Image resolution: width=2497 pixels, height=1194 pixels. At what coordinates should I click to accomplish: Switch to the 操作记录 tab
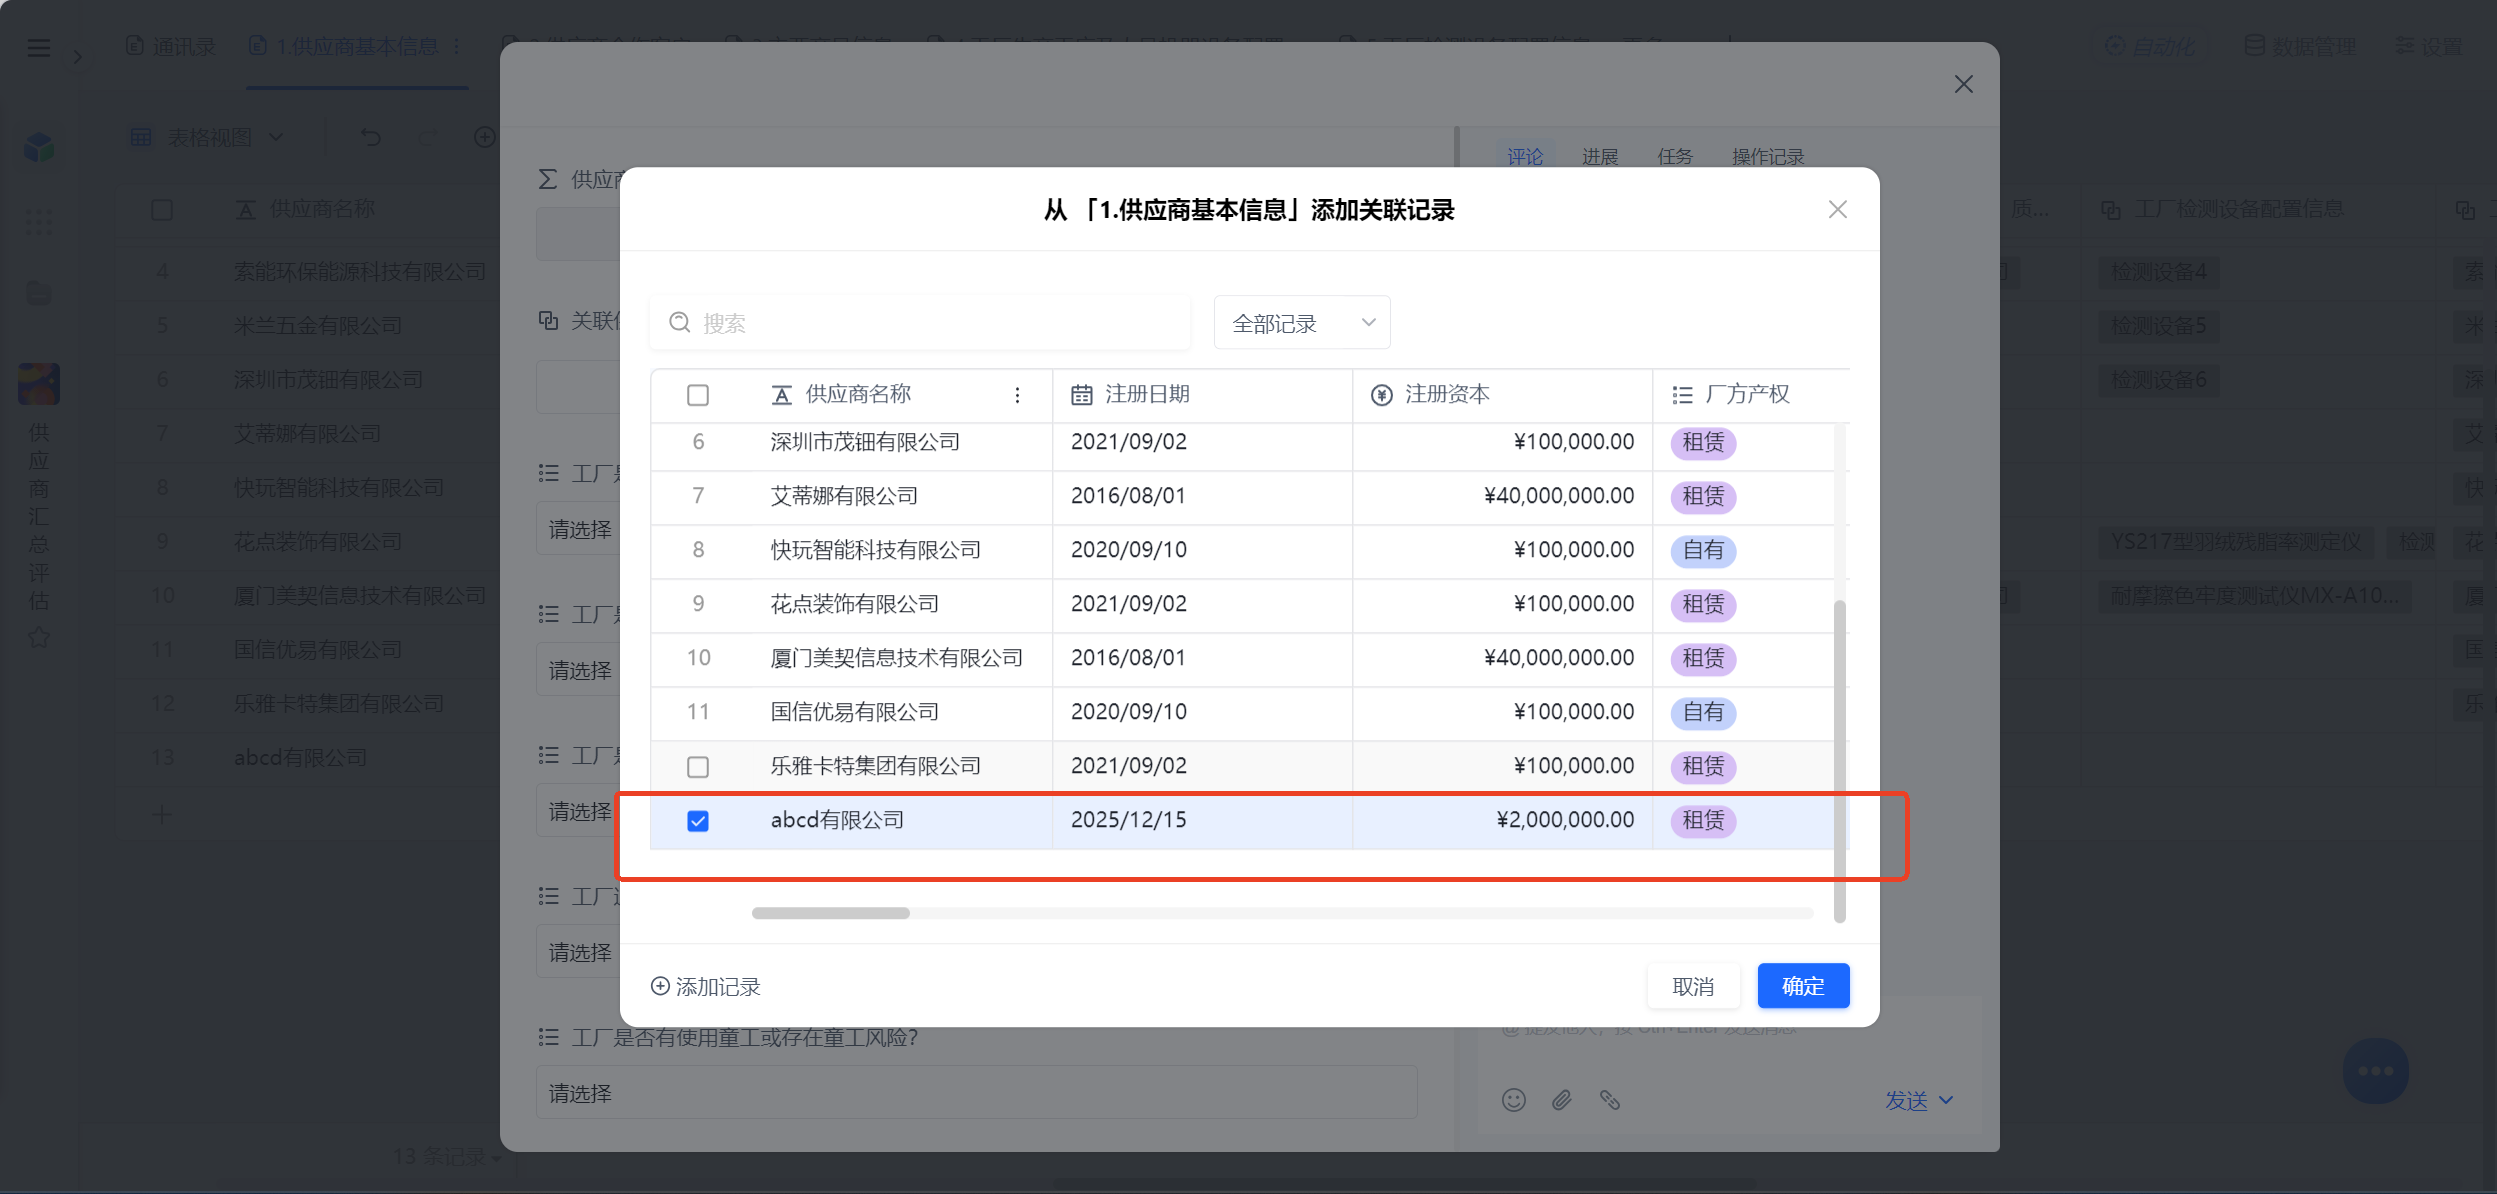(x=1768, y=157)
